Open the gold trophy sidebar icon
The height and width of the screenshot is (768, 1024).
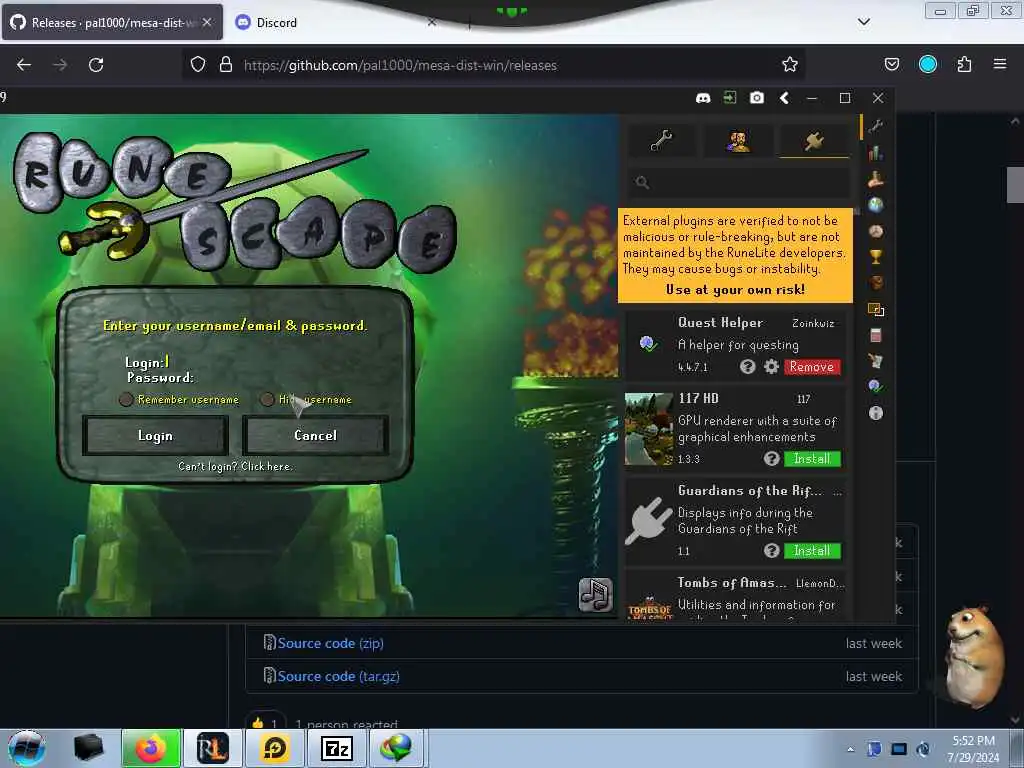(x=876, y=257)
